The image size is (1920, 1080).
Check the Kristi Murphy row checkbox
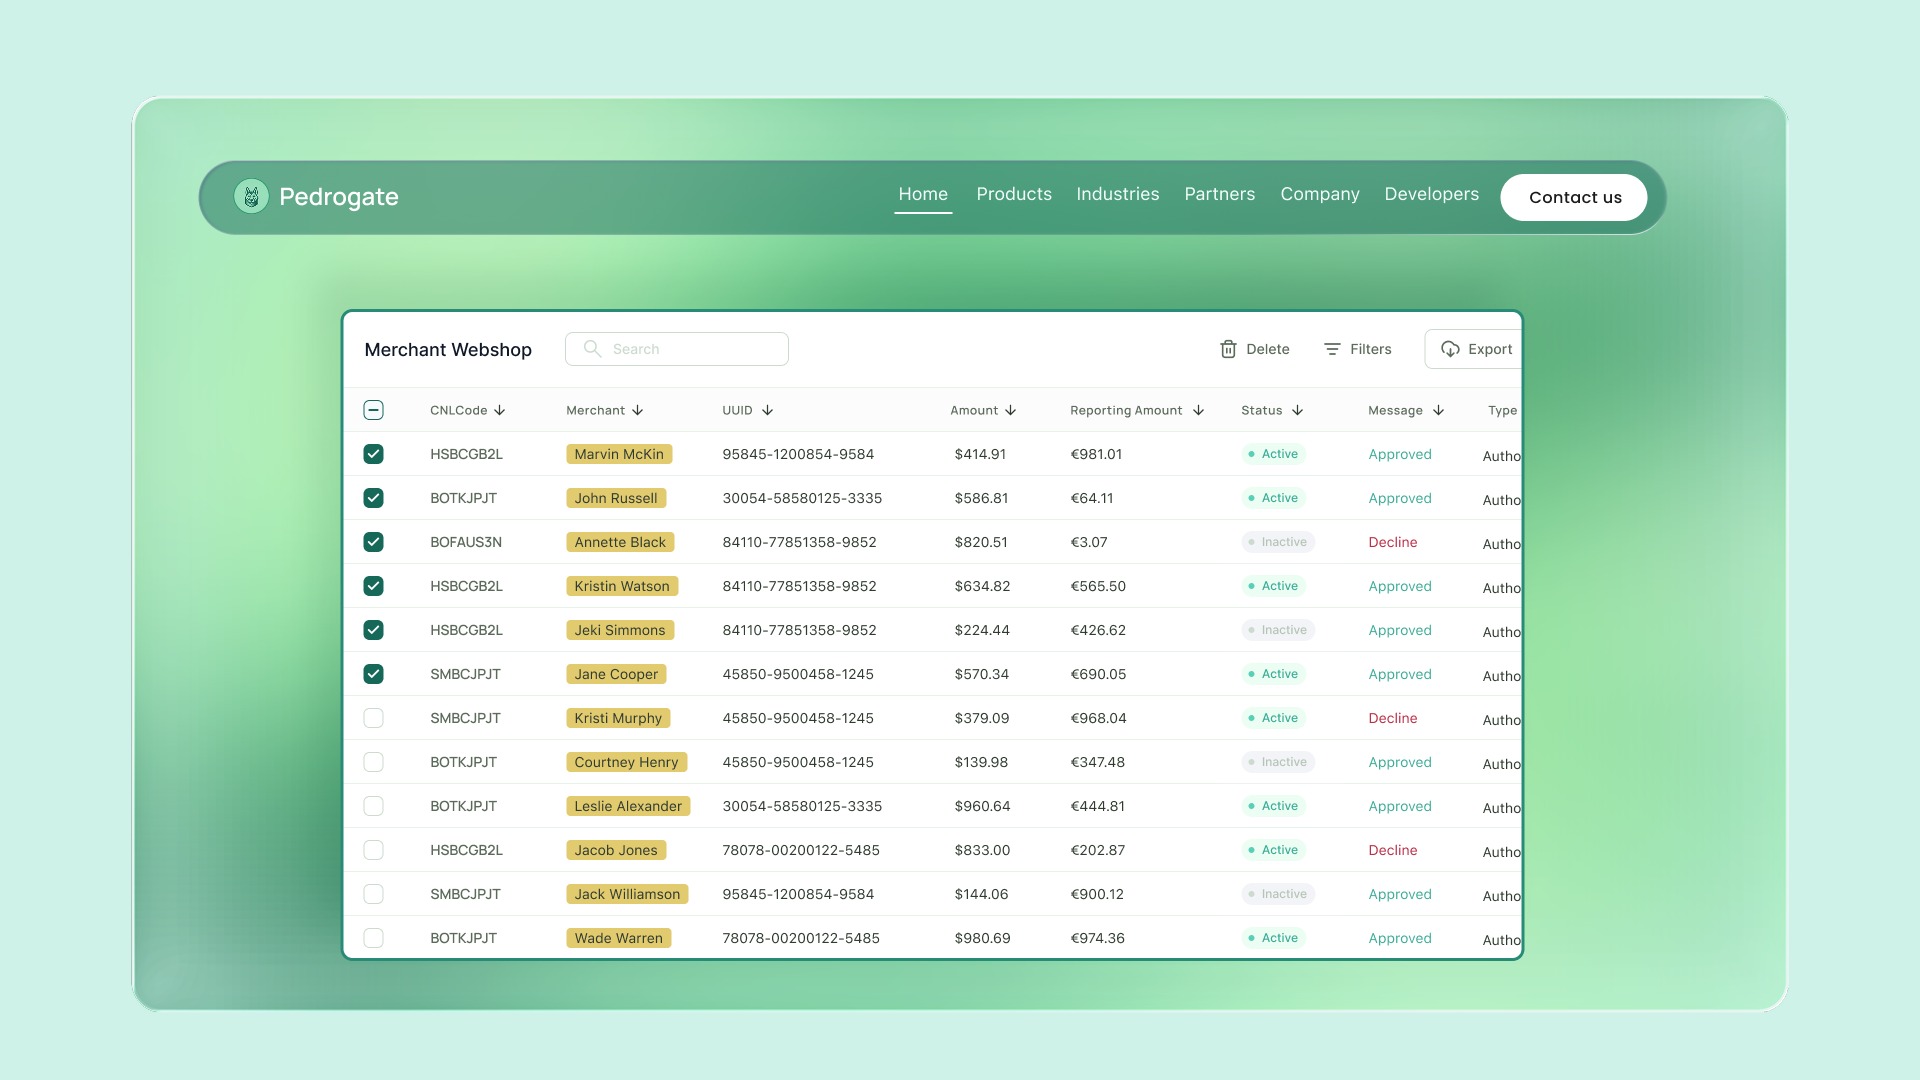tap(373, 718)
